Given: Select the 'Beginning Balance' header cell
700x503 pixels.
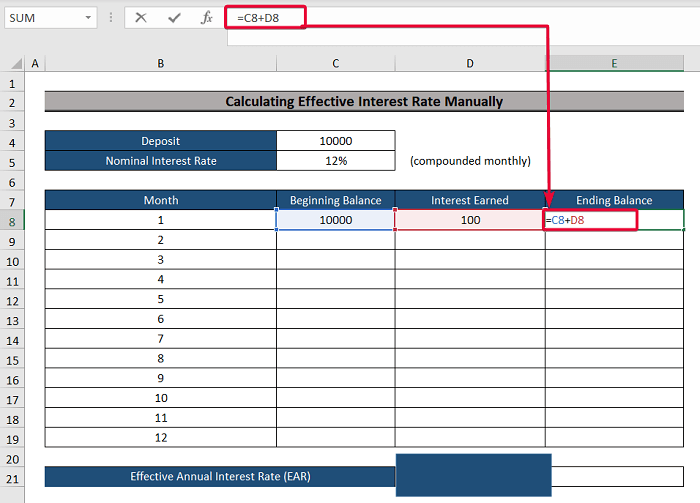Looking at the screenshot, I should pos(336,200).
